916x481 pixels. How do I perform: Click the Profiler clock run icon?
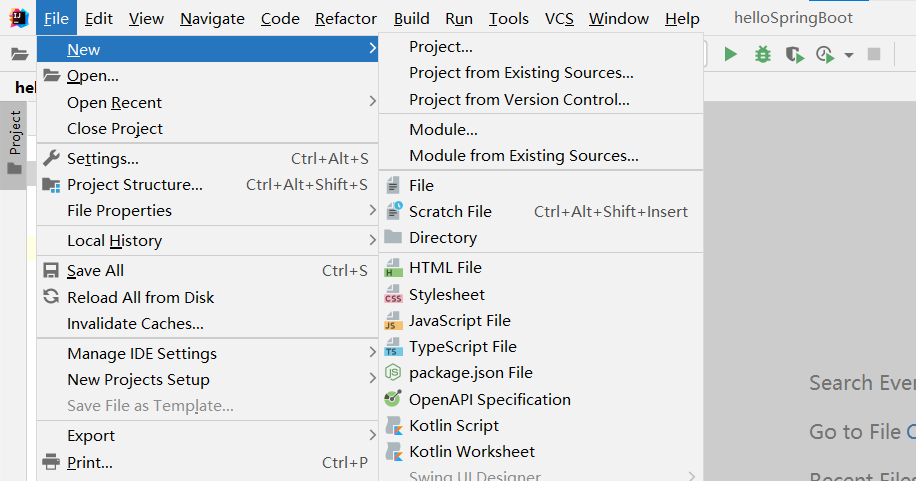tap(825, 54)
